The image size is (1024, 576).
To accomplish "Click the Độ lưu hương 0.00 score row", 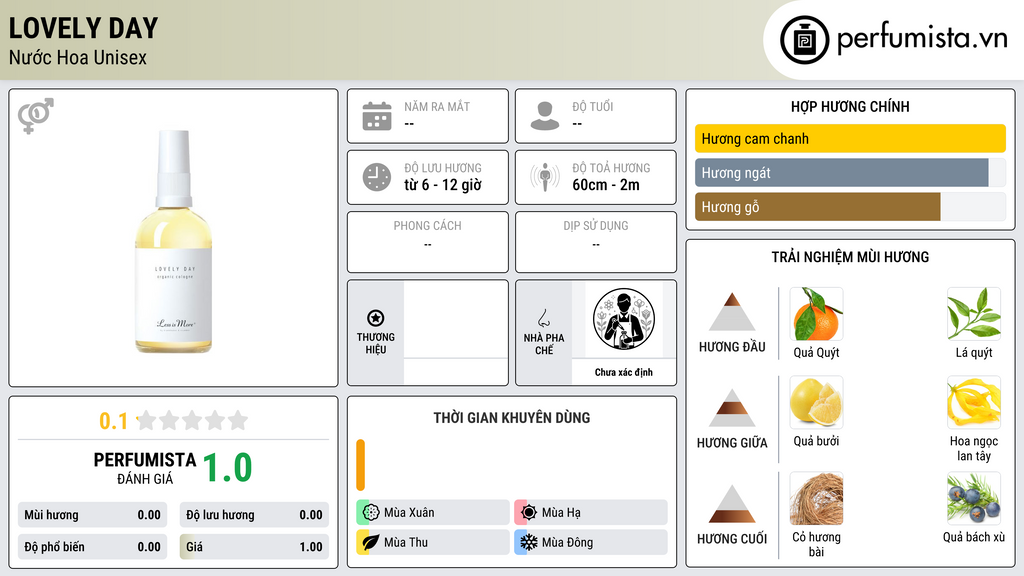I will pyautogui.click(x=254, y=515).
